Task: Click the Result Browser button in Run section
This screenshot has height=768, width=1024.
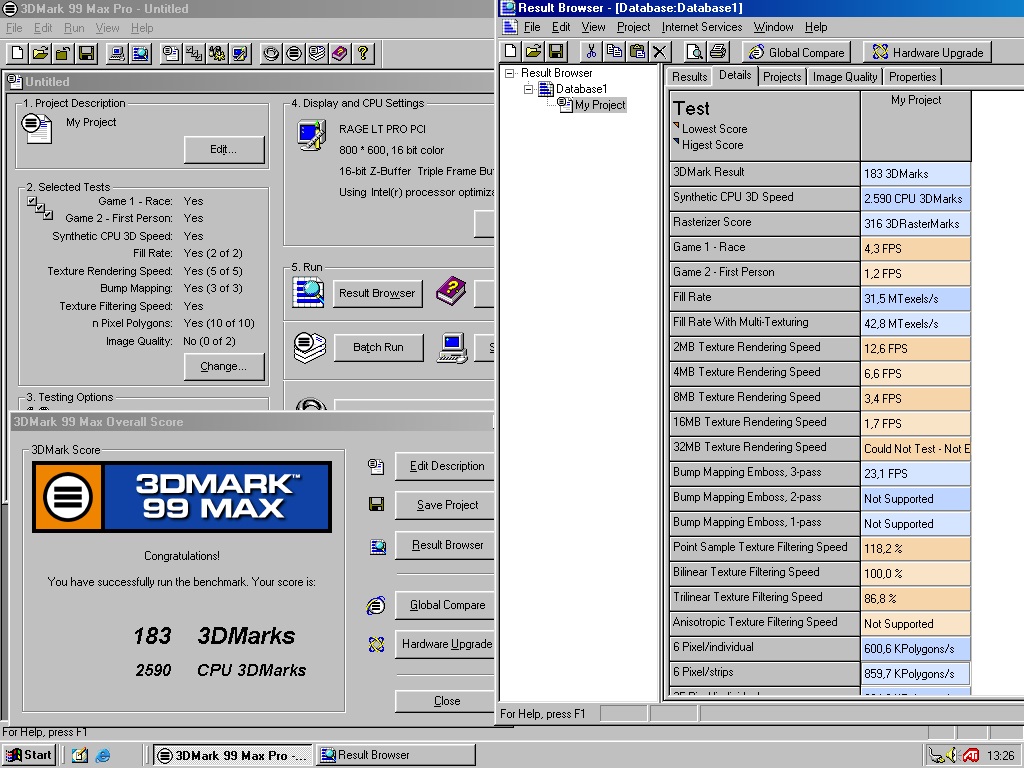Action: (x=377, y=293)
